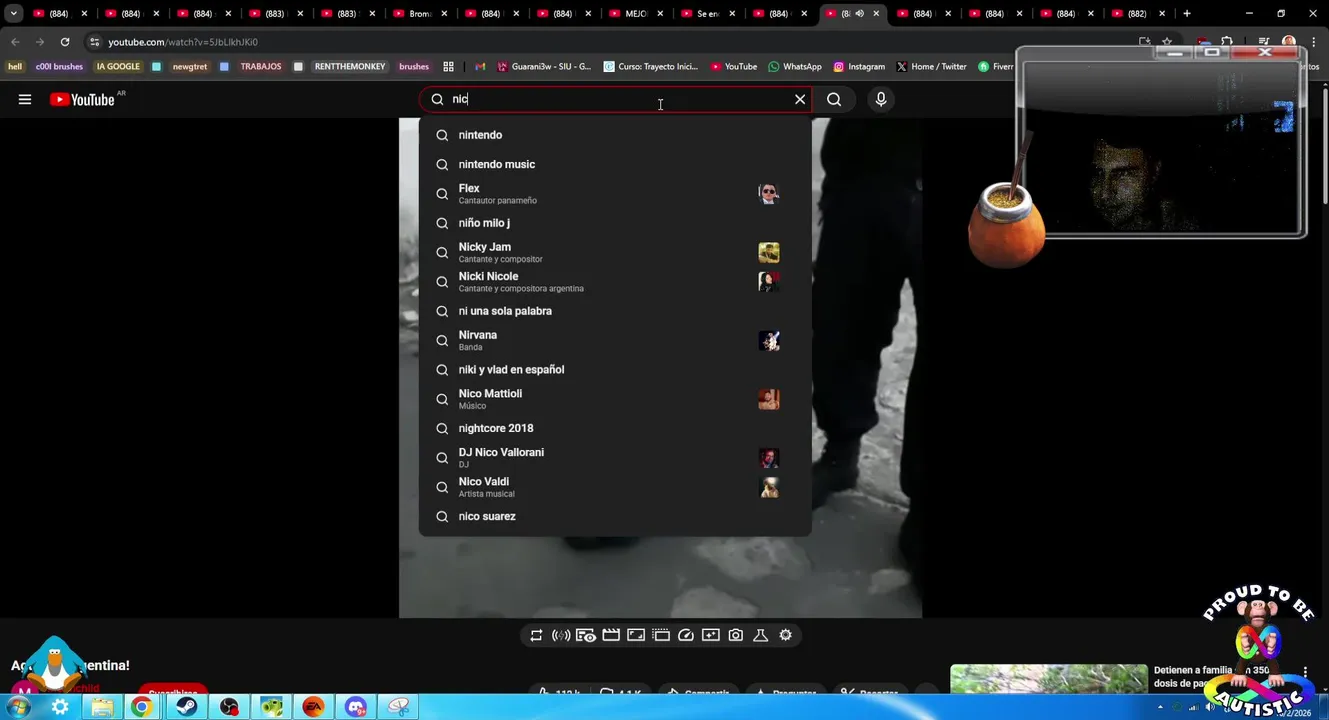Screen dimensions: 1329x720
Task: Open the Instagram bookmark
Action: click(x=859, y=67)
